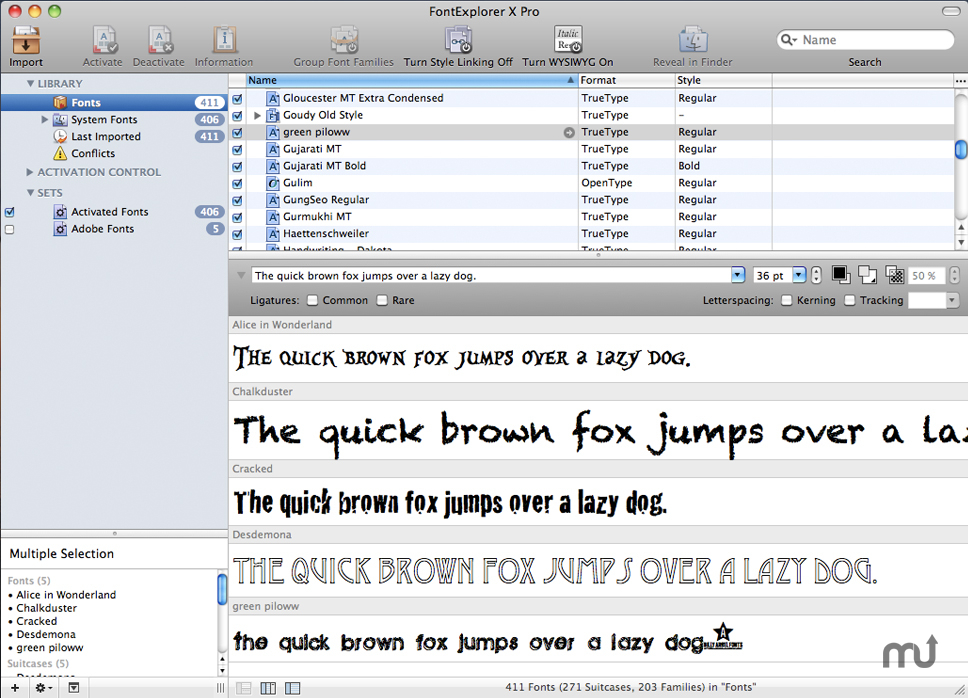Click the Reveal in Finder icon

pos(693,38)
